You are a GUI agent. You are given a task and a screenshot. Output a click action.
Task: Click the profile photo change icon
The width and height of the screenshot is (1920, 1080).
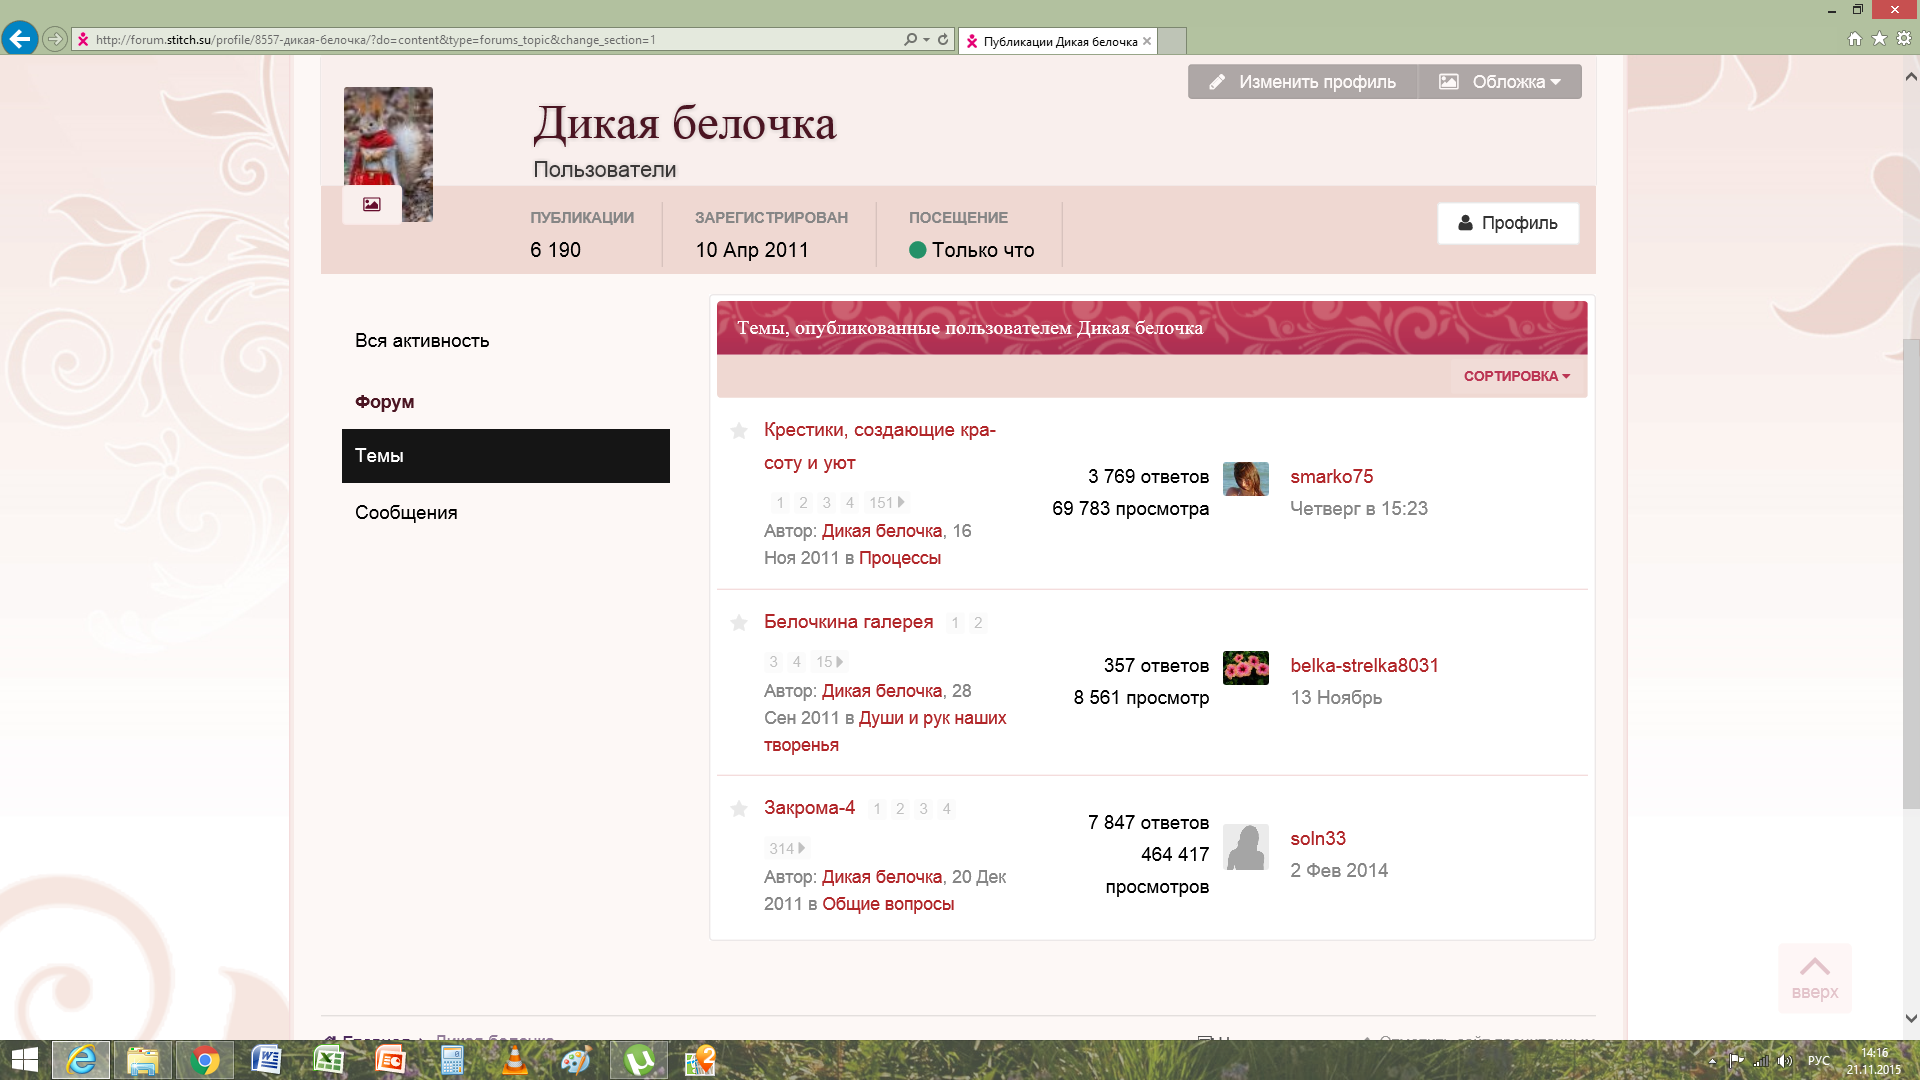click(371, 204)
